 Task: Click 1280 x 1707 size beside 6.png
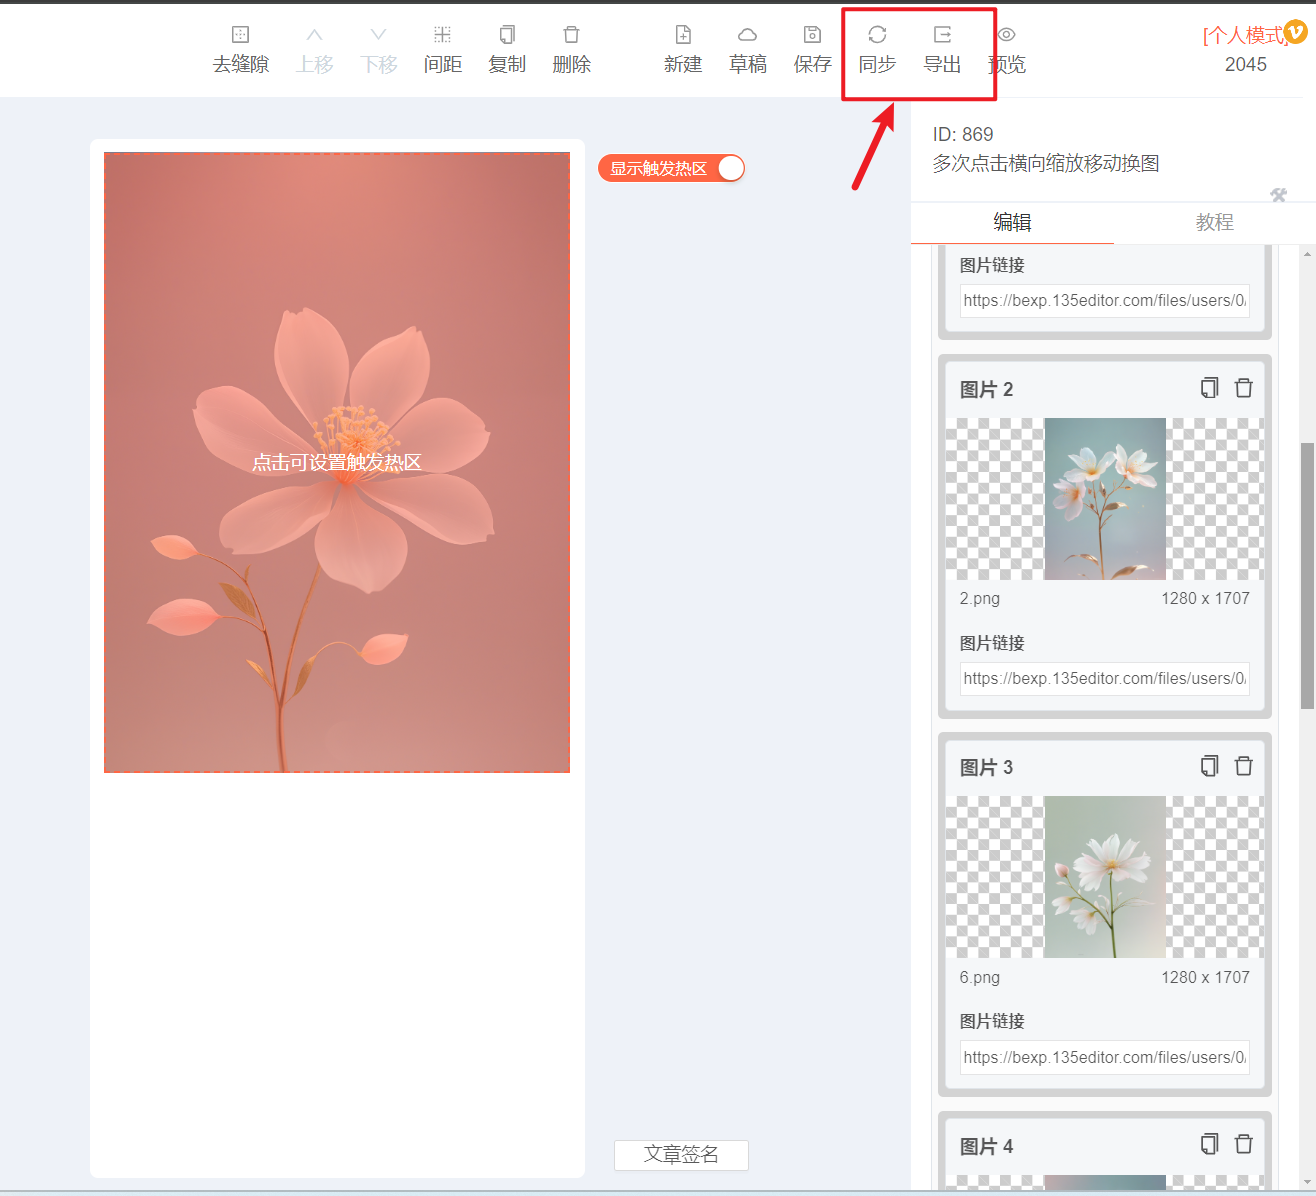click(1205, 977)
